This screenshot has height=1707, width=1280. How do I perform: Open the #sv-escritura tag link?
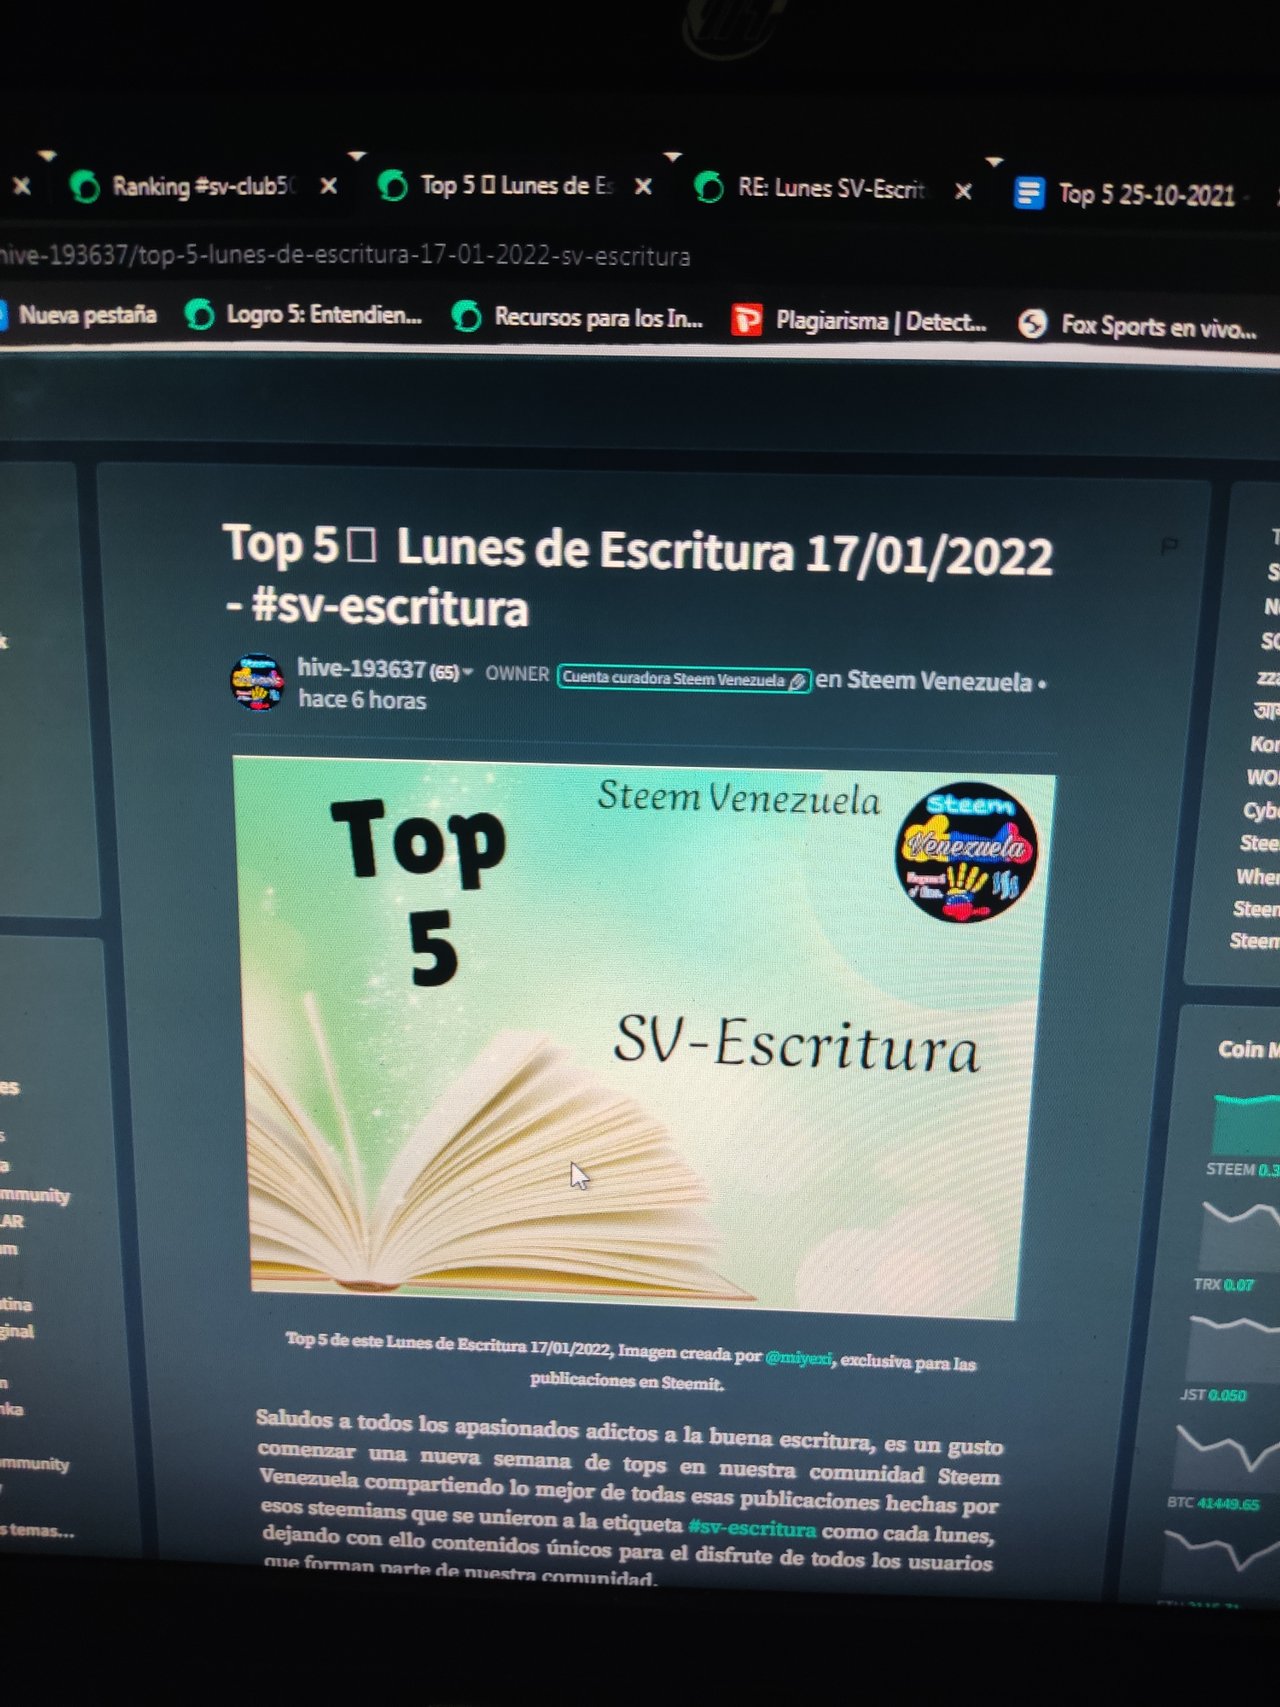point(752,1527)
